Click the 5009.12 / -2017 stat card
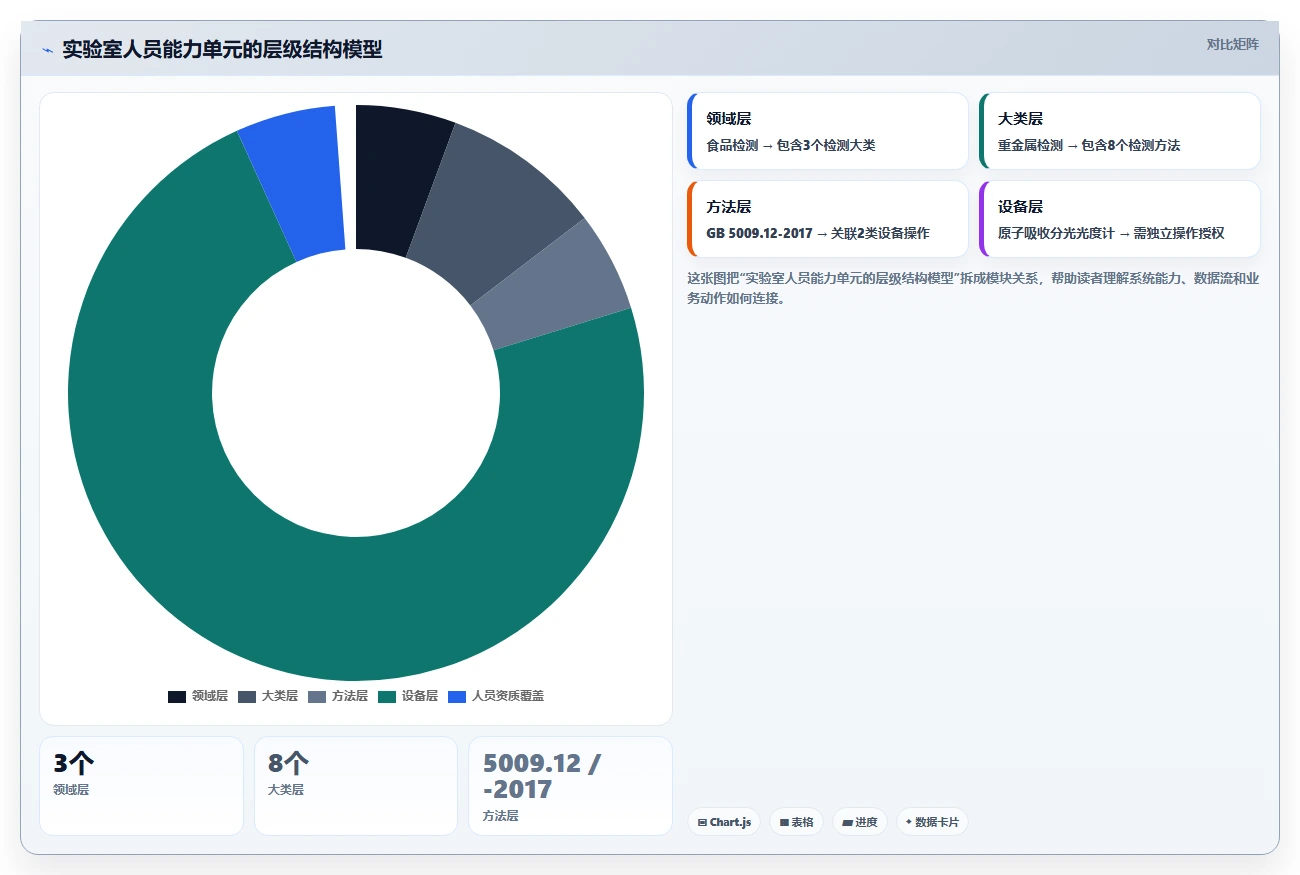Viewport: 1300px width, 875px height. [570, 786]
